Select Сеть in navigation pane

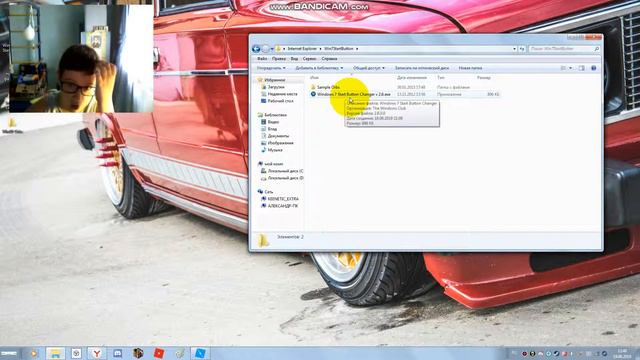266,192
